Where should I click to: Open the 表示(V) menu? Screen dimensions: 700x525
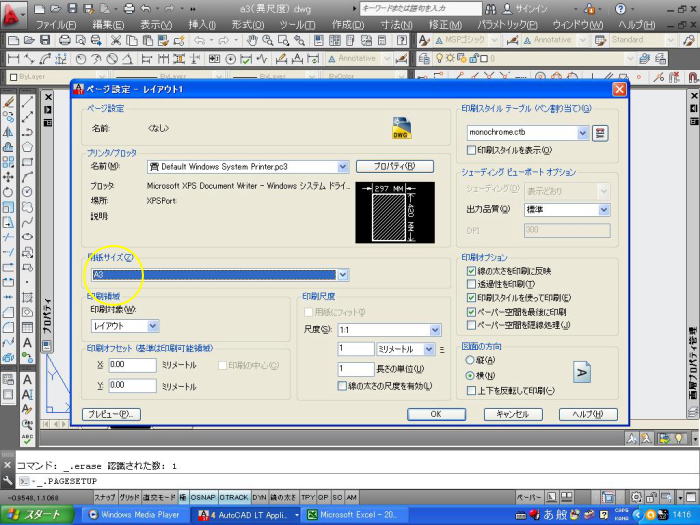point(156,25)
